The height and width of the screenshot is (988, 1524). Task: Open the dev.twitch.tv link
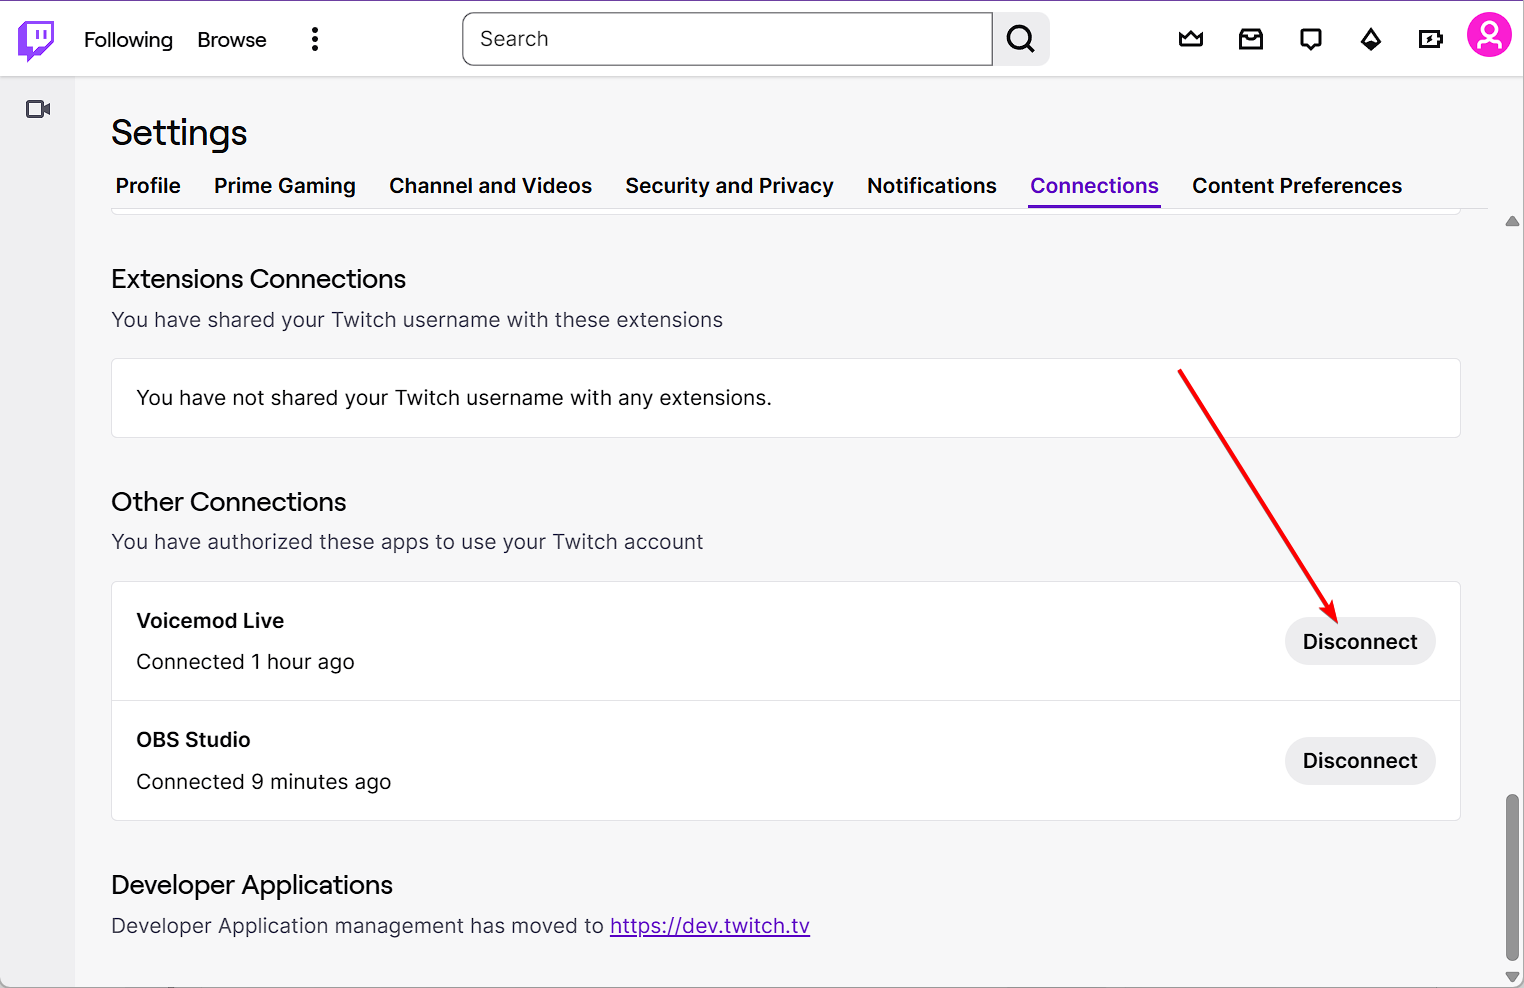pos(709,926)
